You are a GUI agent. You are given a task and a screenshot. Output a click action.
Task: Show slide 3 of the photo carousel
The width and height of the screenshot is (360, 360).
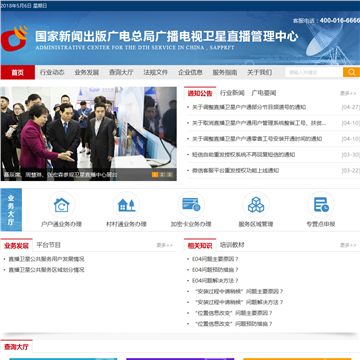169,174
